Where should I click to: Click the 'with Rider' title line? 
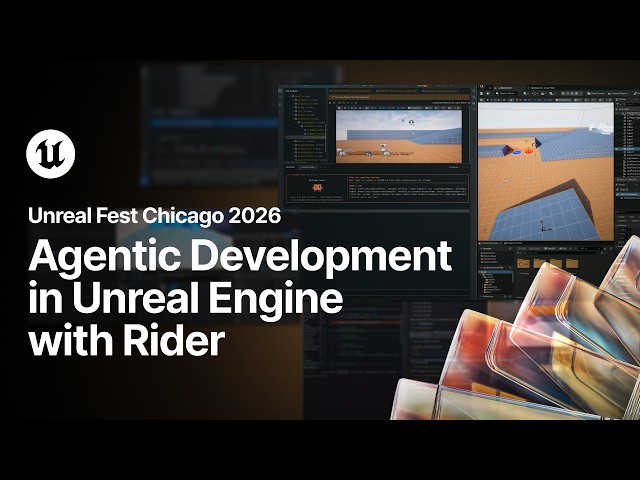[127, 339]
